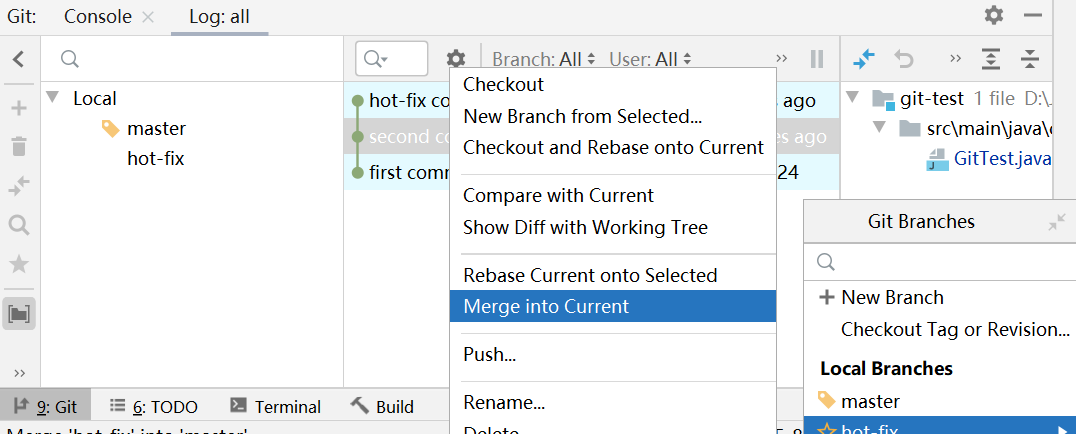
Task: Close the Console tab
Action: pos(148,17)
